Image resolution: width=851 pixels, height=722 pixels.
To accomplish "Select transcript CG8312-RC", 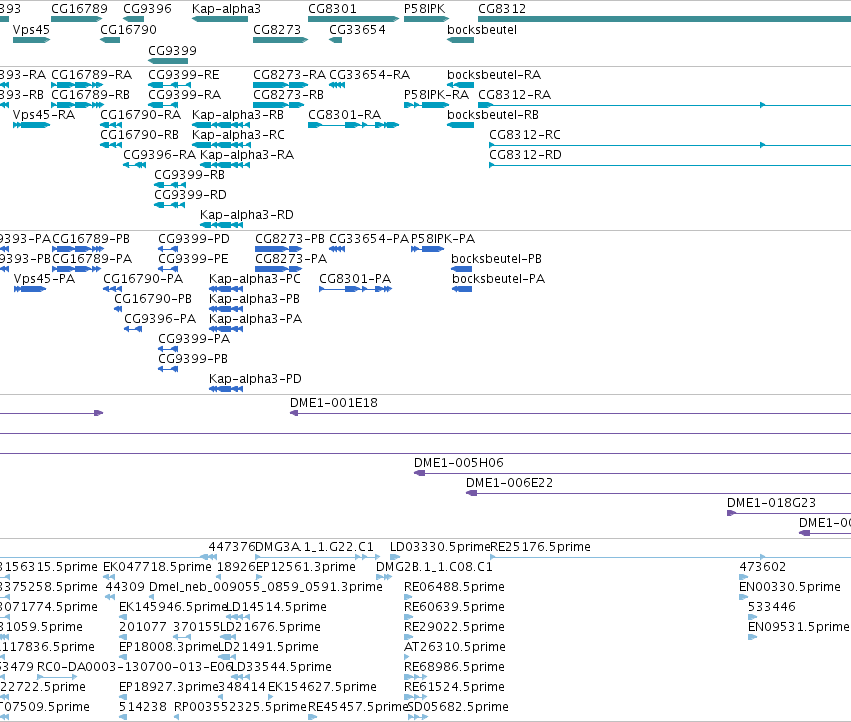I will point(670,145).
